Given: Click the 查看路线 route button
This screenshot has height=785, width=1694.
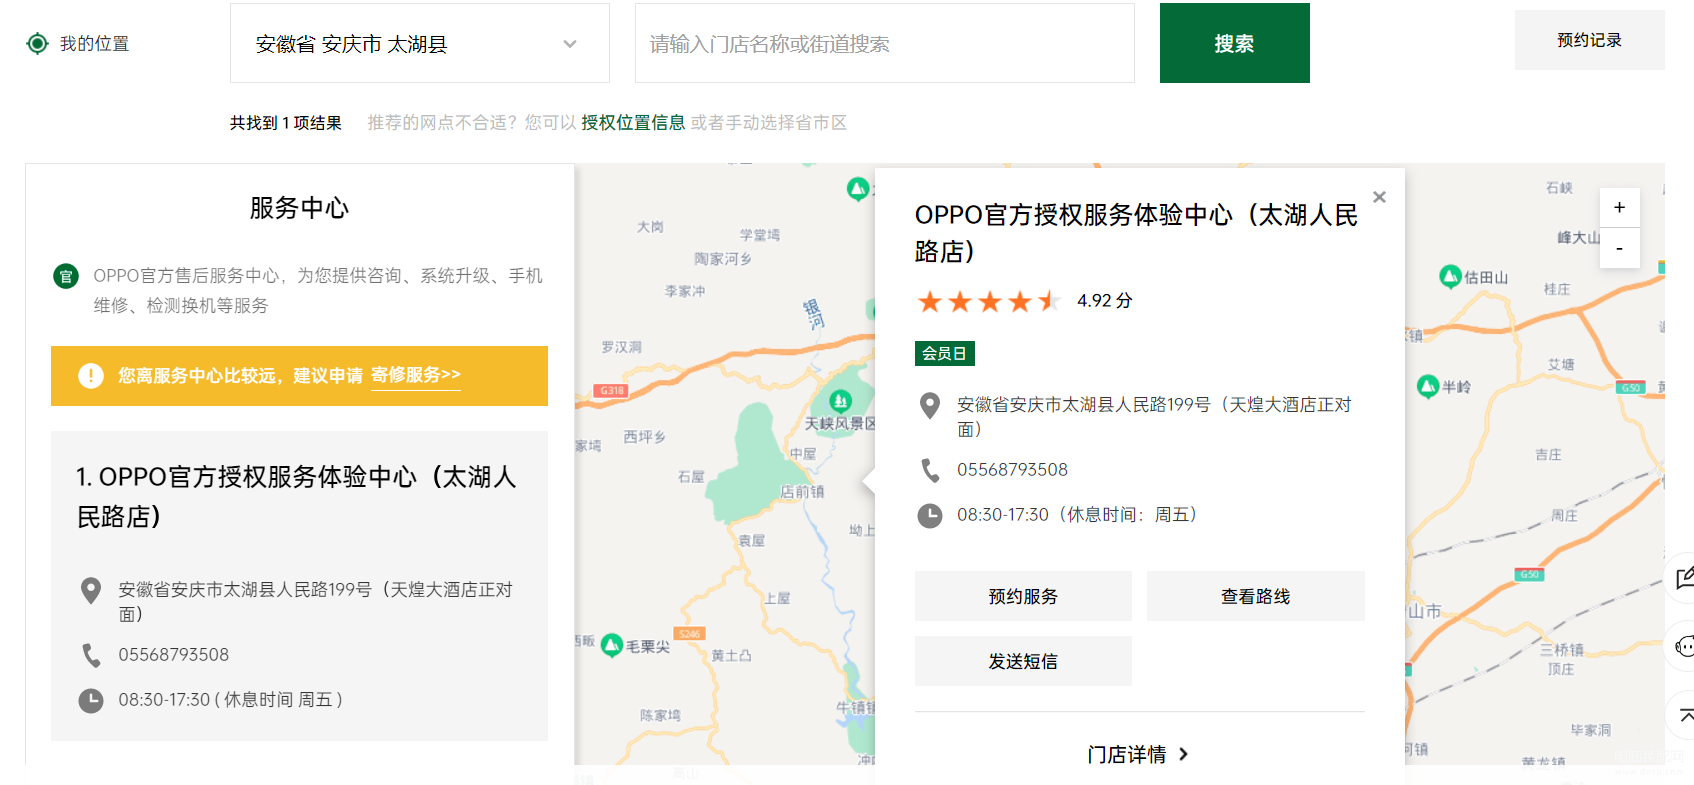Looking at the screenshot, I should click(1255, 596).
